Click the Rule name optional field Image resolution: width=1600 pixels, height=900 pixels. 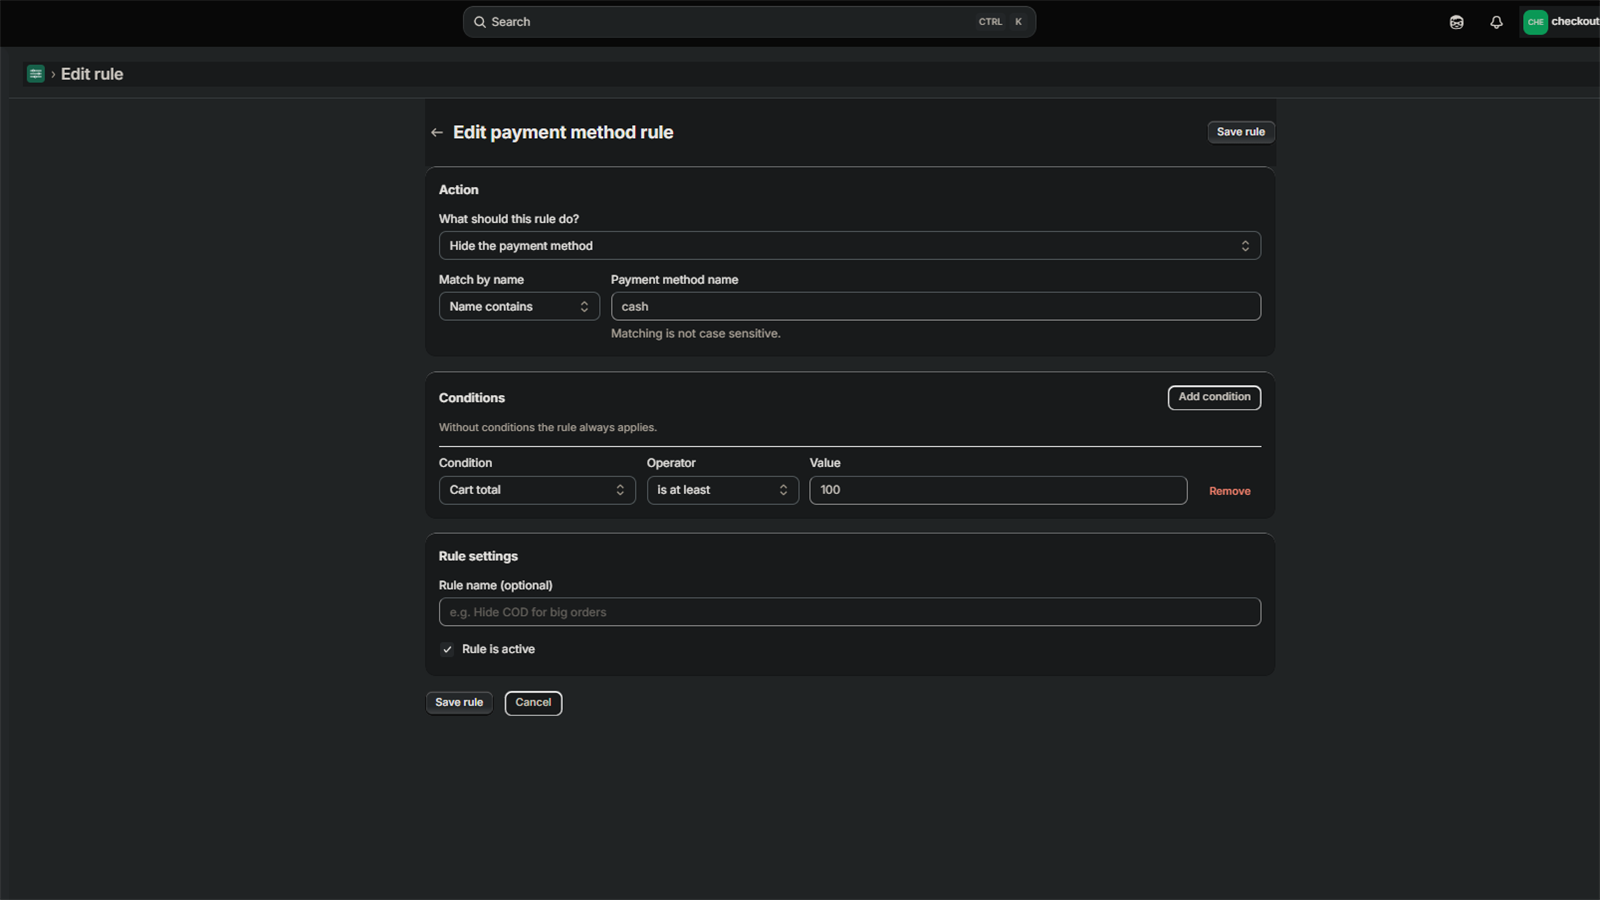click(x=849, y=612)
